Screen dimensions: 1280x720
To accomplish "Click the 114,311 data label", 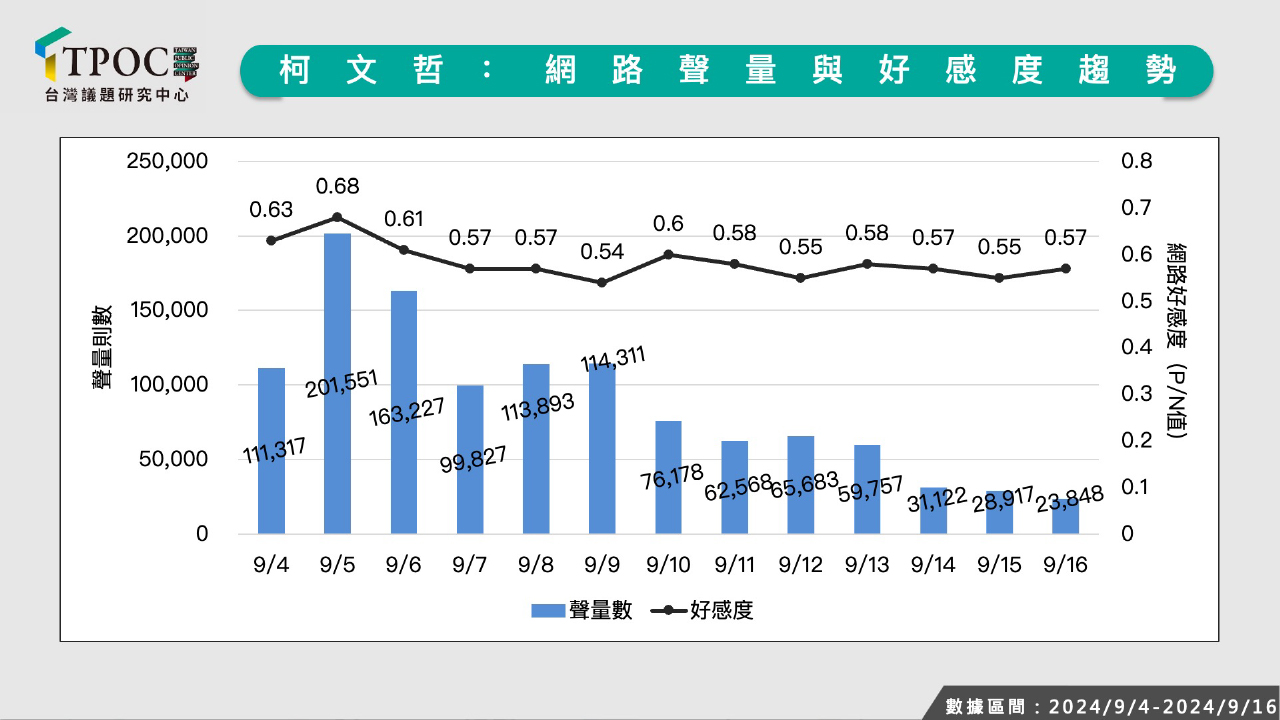I will [613, 359].
